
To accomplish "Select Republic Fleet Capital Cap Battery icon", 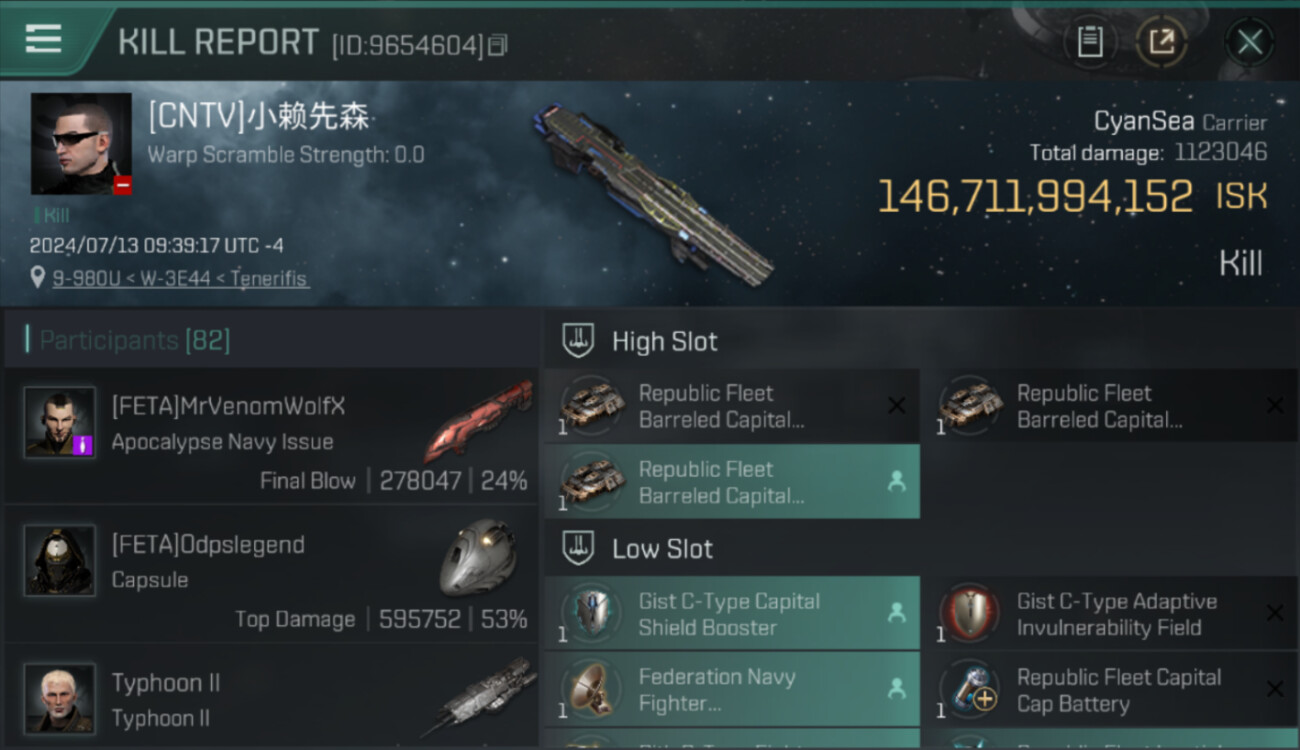I will tap(970, 689).
